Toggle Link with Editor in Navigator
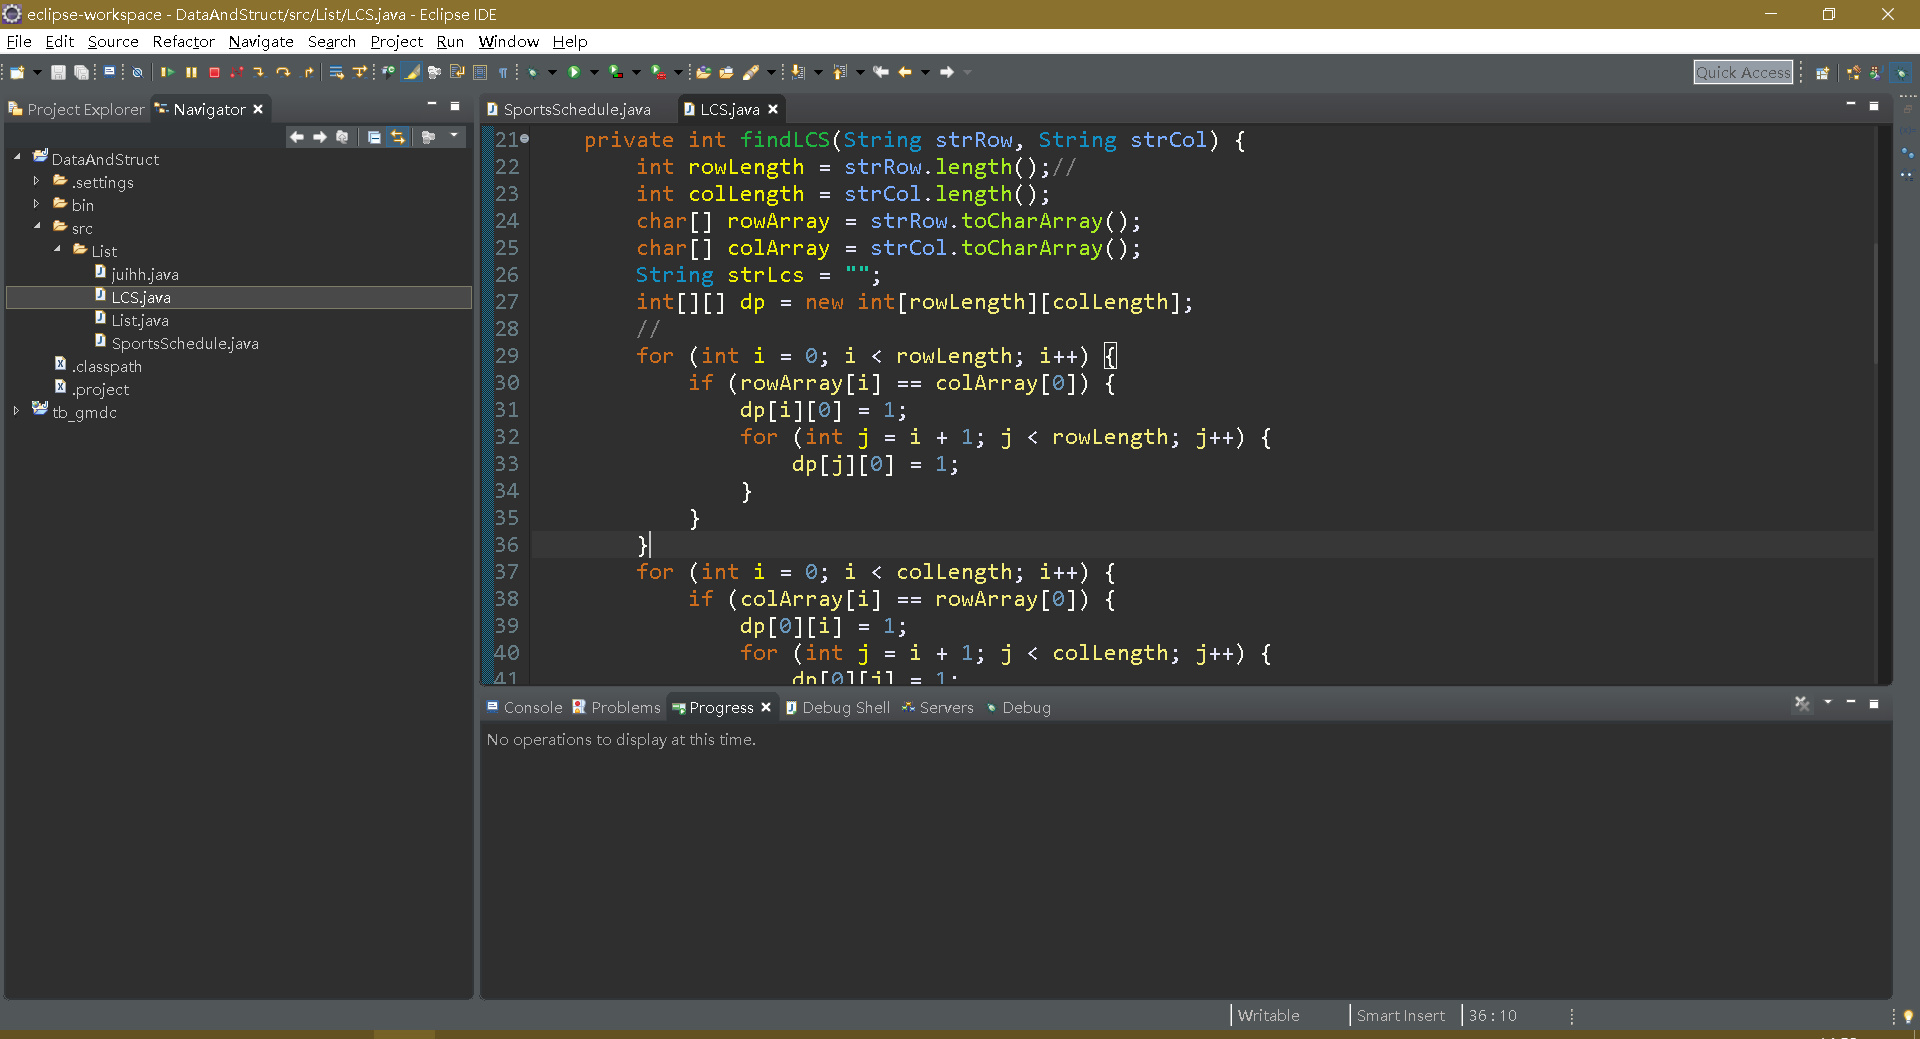1920x1039 pixels. point(397,137)
